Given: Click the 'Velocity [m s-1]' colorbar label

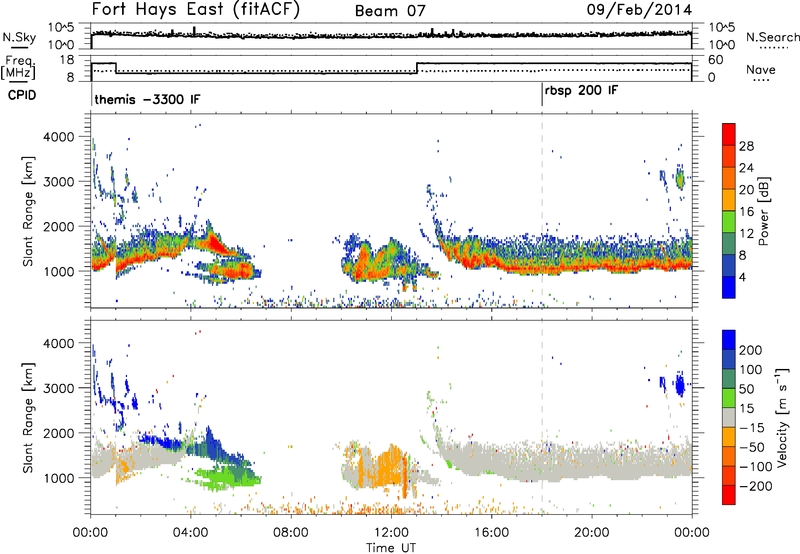Looking at the screenshot, I should coord(782,417).
